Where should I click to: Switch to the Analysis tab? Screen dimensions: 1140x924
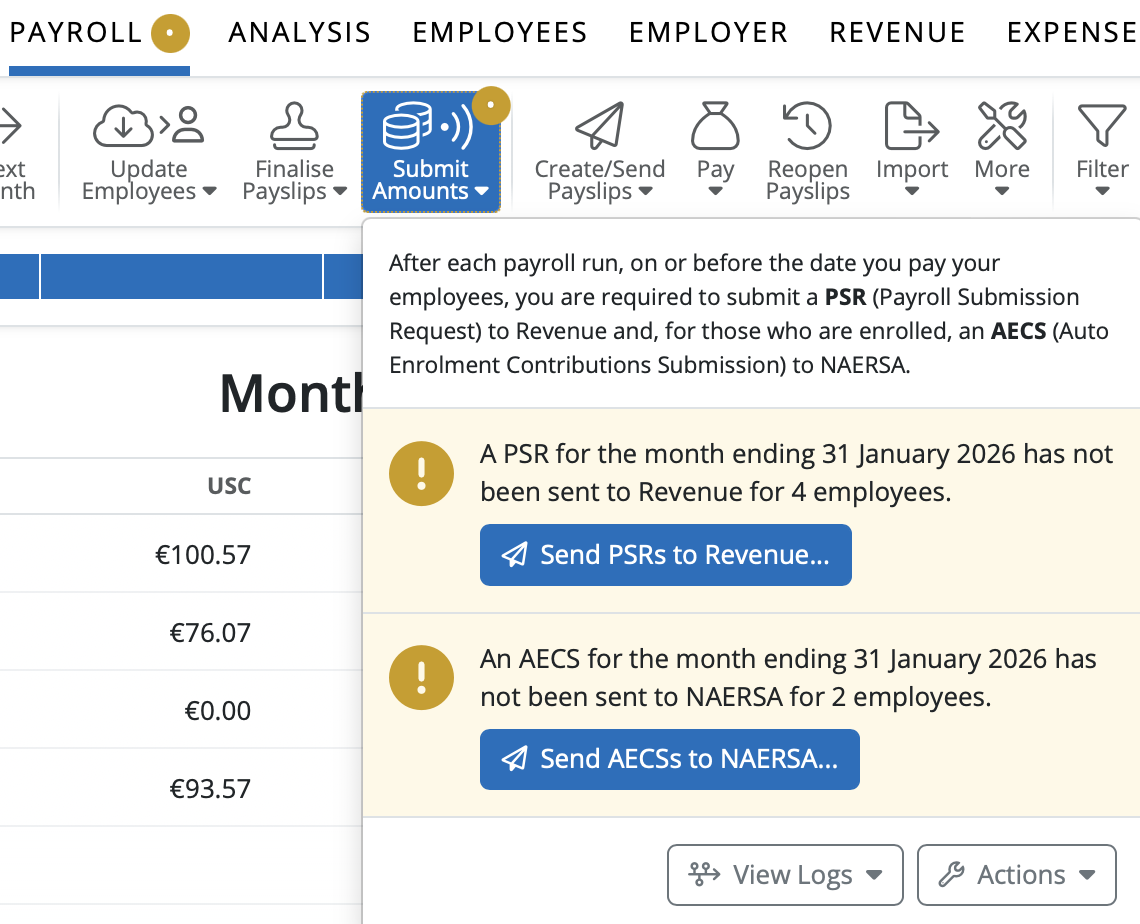(299, 33)
